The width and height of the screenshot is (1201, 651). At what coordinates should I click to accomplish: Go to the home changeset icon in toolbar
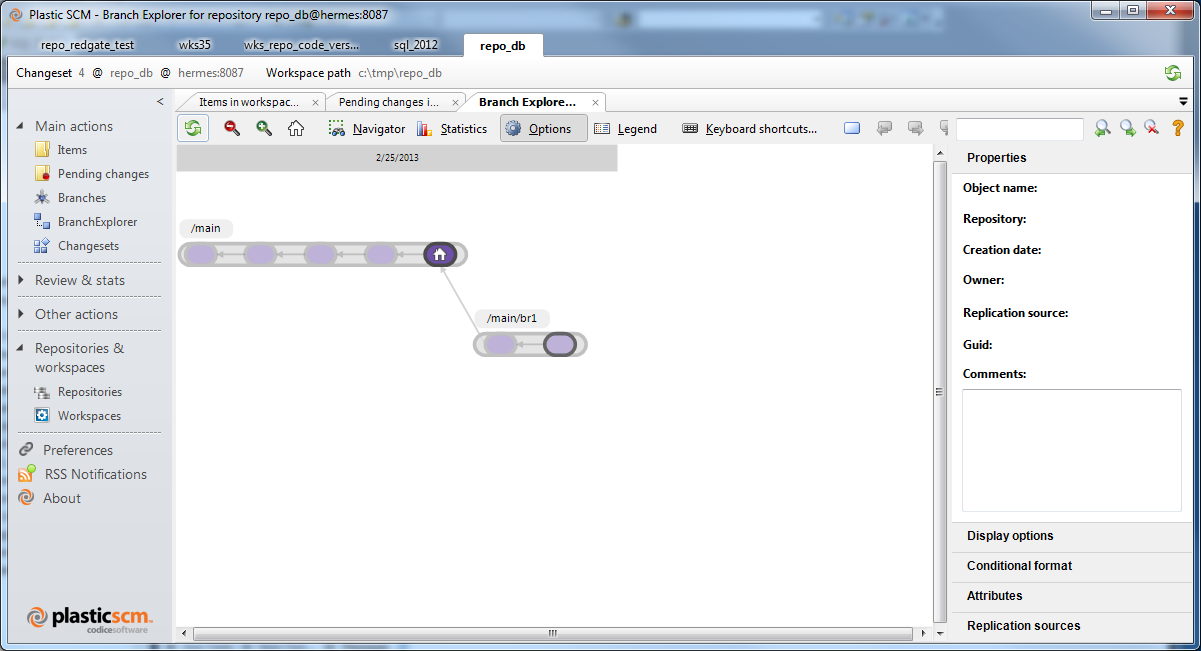pyautogui.click(x=296, y=128)
